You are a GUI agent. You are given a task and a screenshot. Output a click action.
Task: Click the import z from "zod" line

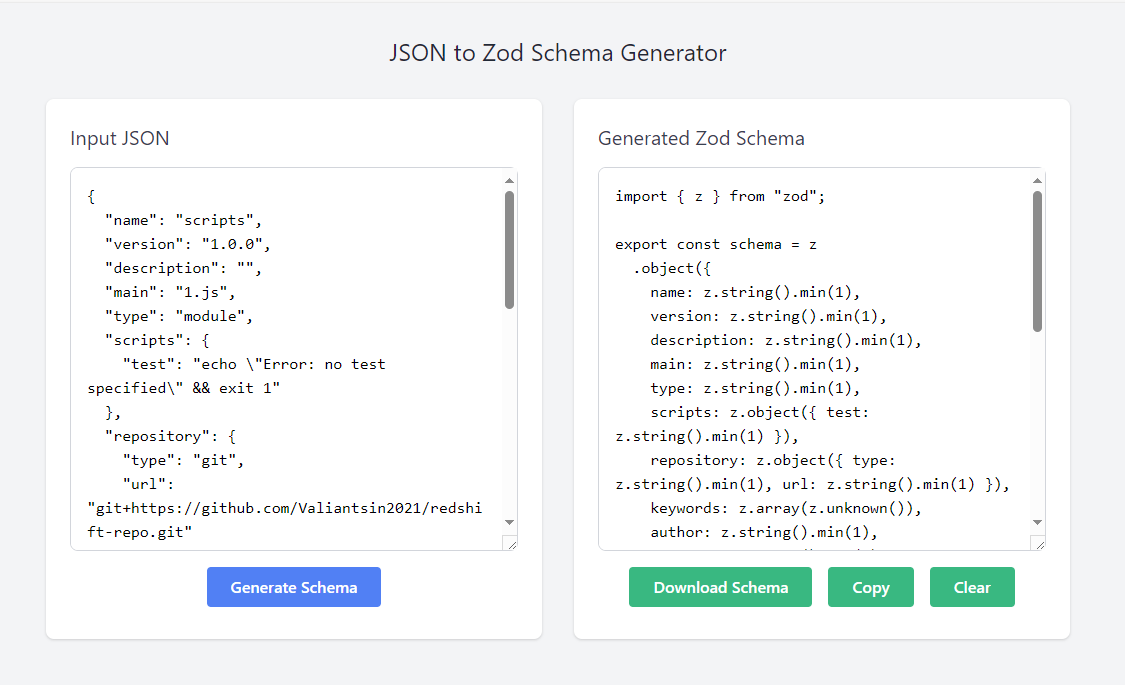(x=720, y=196)
